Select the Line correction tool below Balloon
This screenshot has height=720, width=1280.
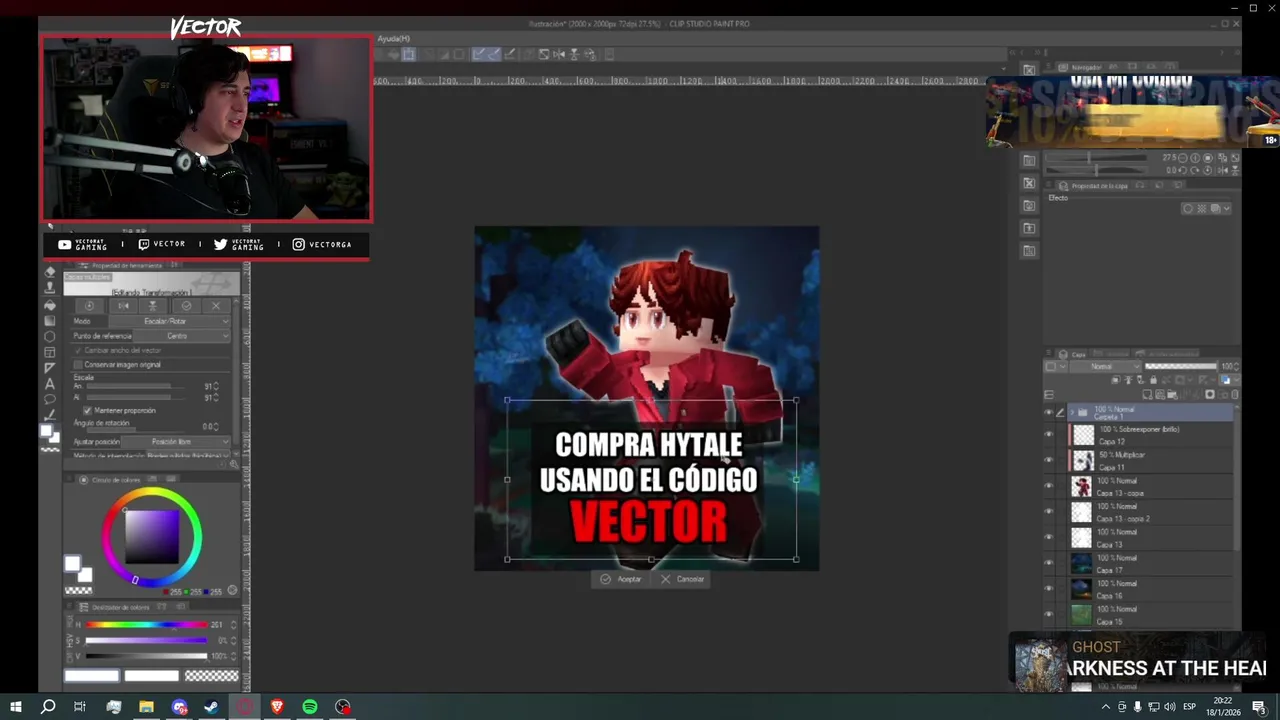click(50, 414)
